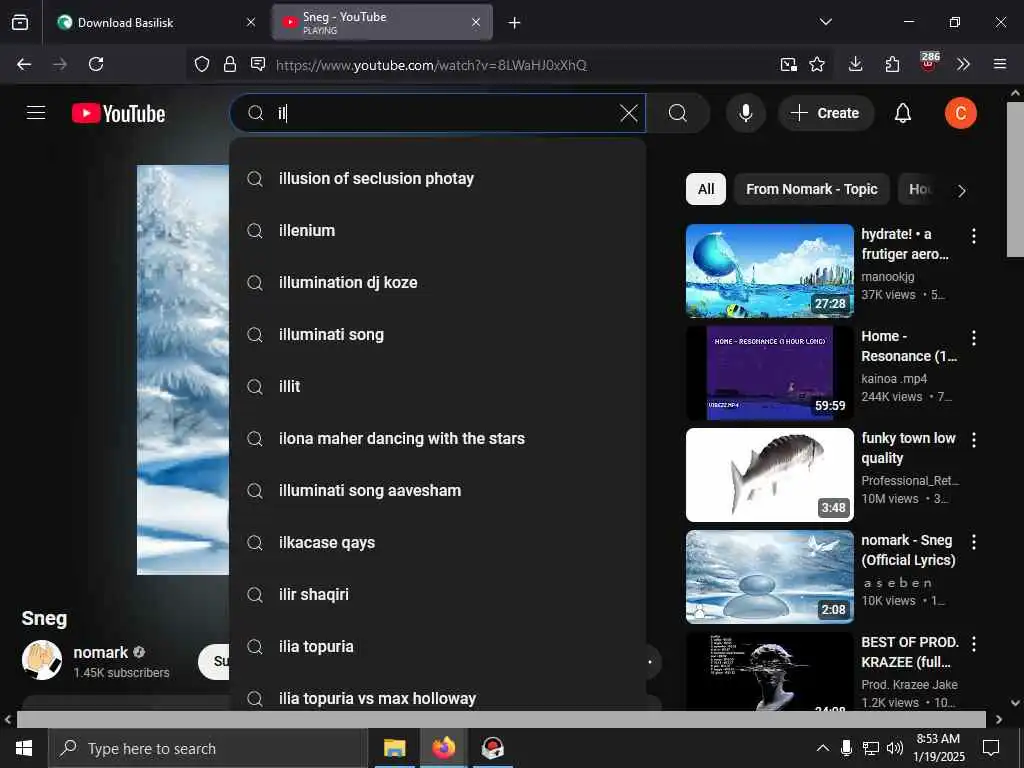Open the Create button

[825, 113]
